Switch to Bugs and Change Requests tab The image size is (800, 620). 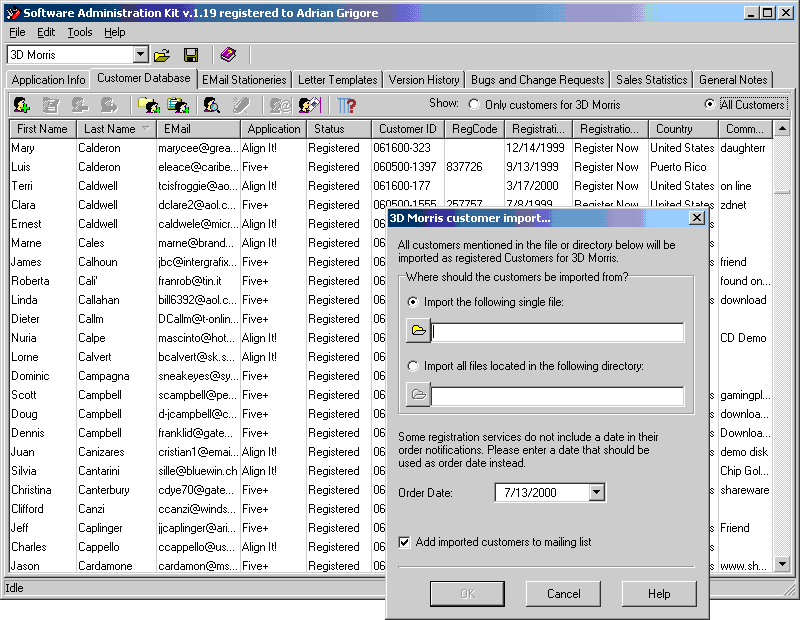click(x=537, y=80)
